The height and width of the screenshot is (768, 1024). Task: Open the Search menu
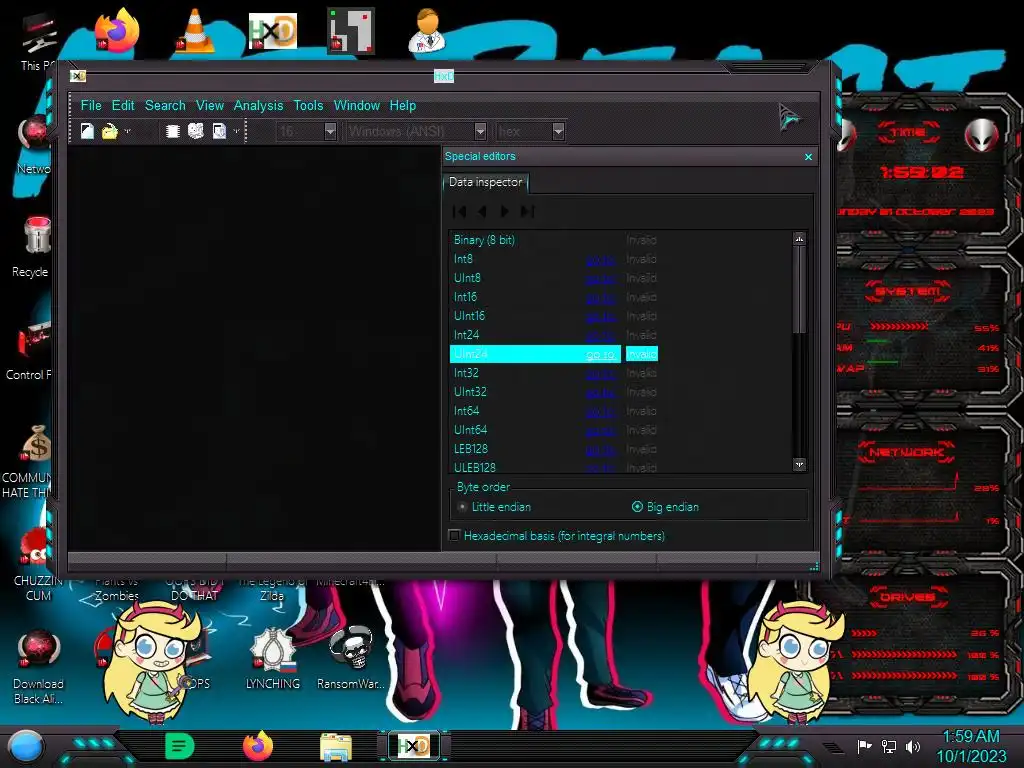pos(165,106)
